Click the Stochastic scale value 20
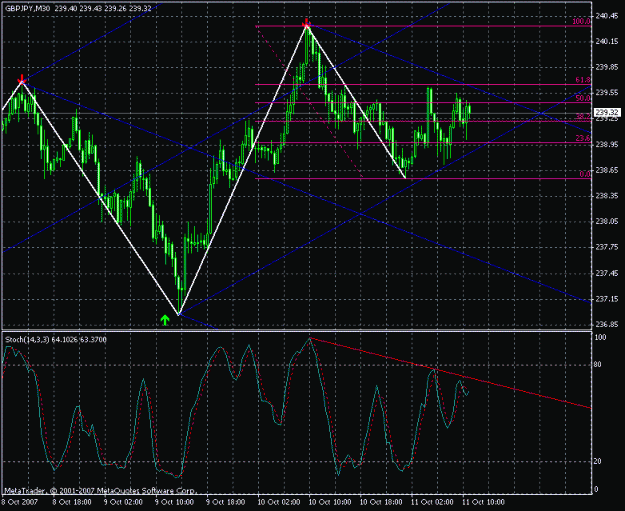625x511 pixels. point(599,461)
